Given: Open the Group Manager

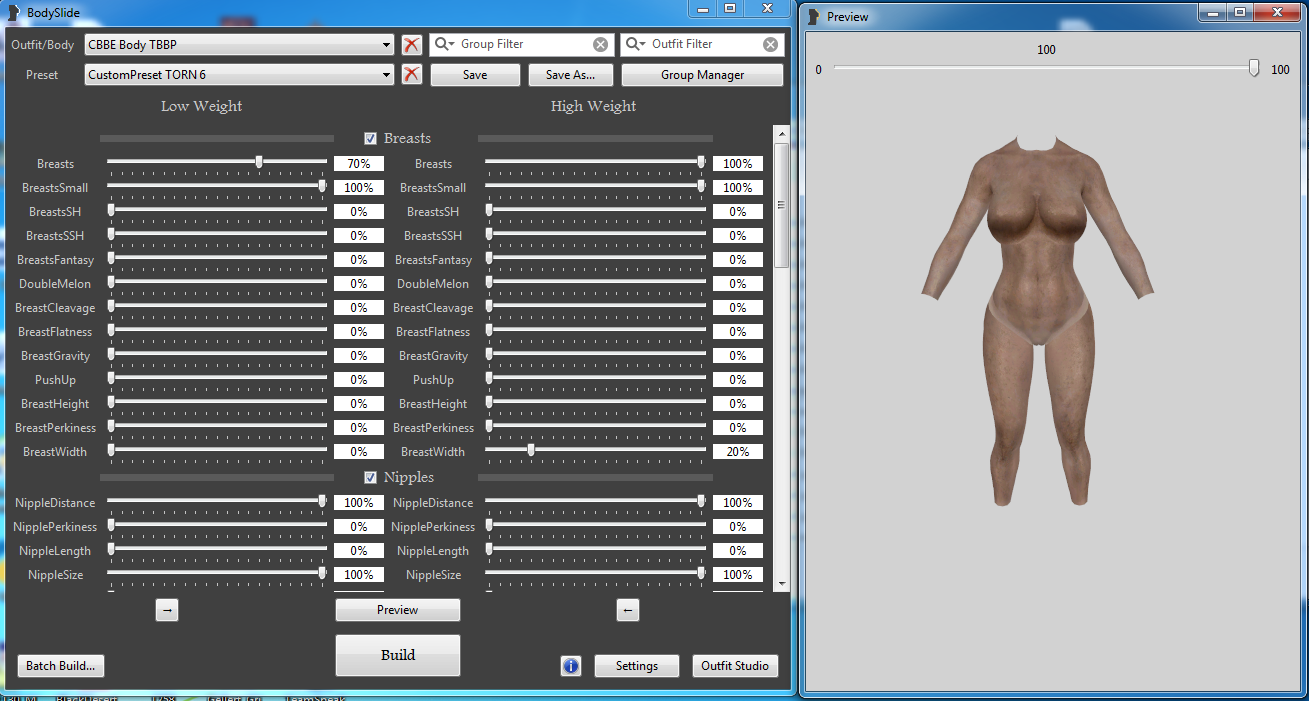Looking at the screenshot, I should pyautogui.click(x=702, y=75).
